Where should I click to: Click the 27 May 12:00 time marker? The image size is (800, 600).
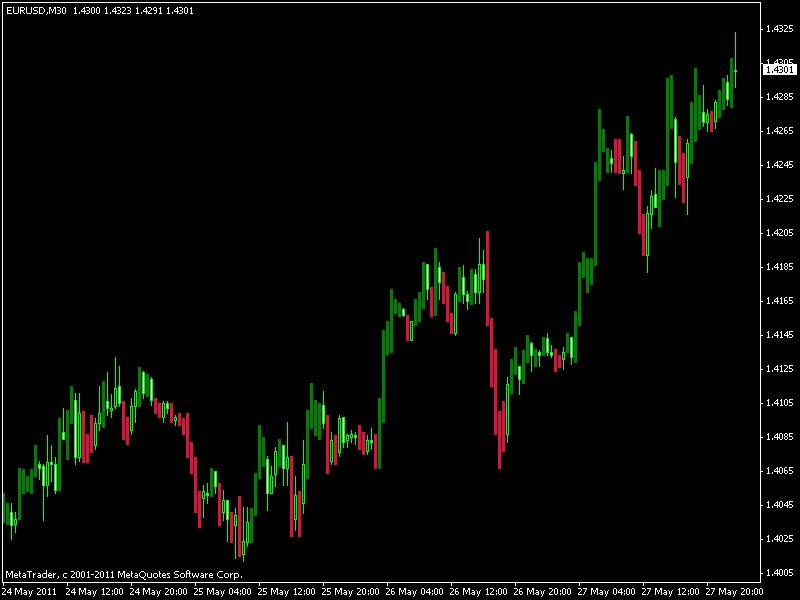coord(673,591)
